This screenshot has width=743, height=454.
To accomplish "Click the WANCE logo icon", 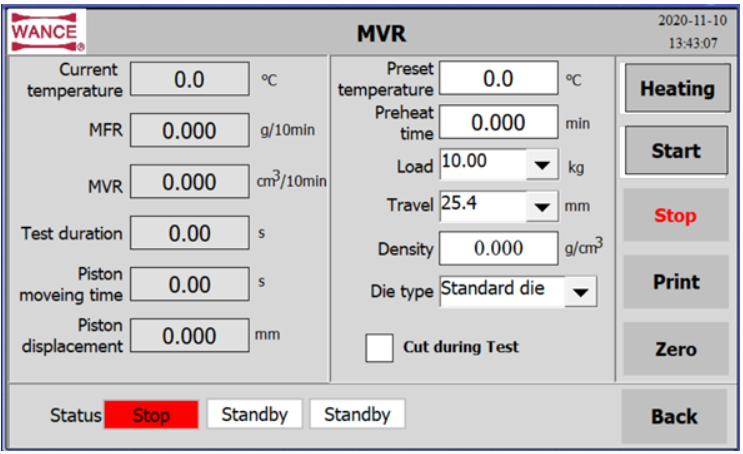I will click(x=47, y=31).
